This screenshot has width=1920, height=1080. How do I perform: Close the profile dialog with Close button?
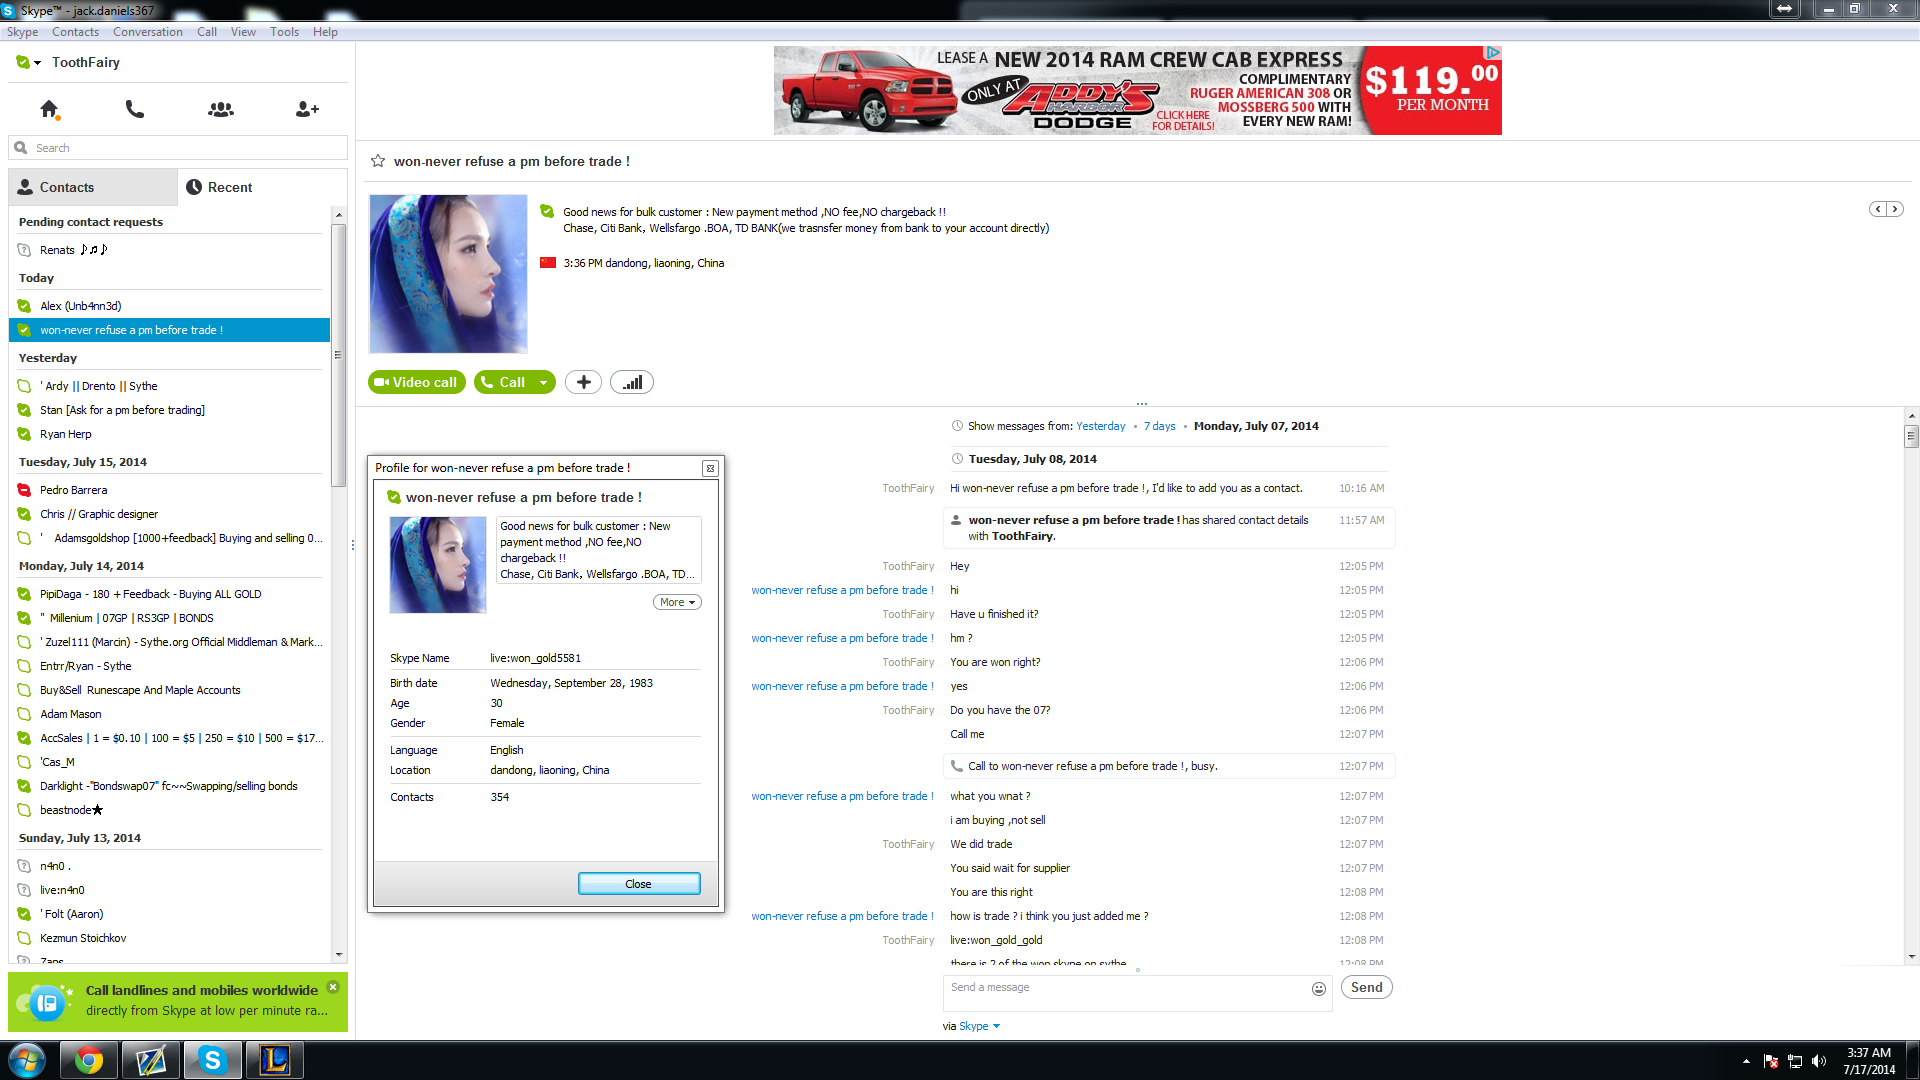tap(639, 884)
